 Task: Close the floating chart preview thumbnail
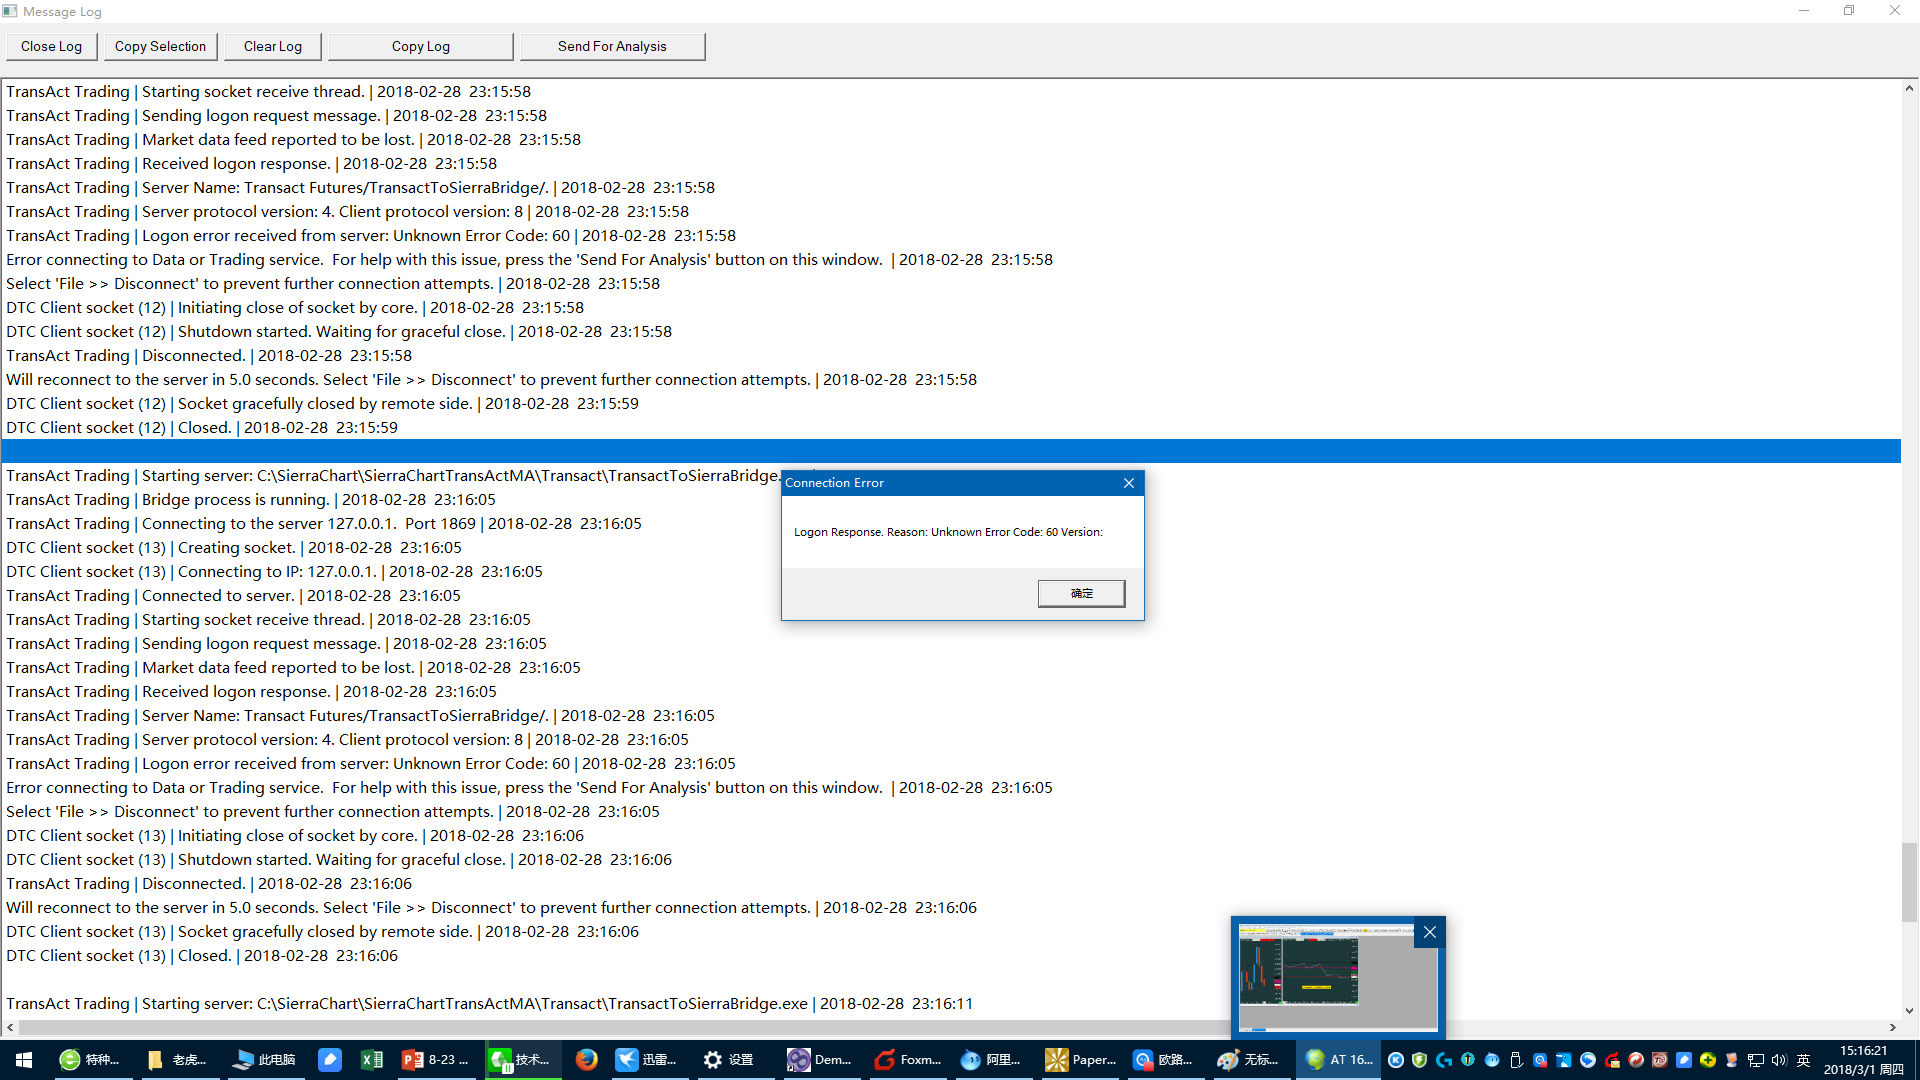(1430, 932)
